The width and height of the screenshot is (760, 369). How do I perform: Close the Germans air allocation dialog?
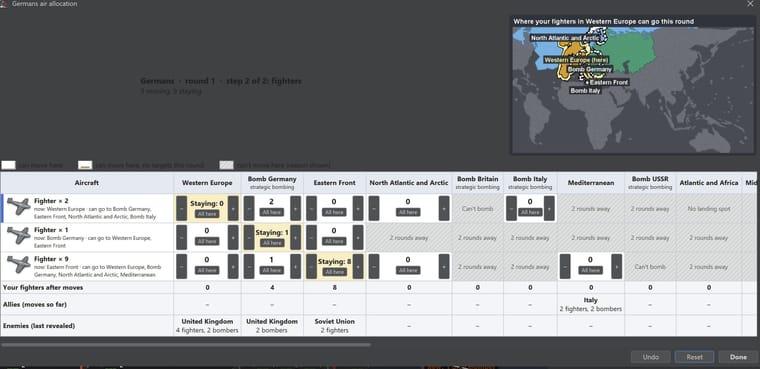pyautogui.click(x=750, y=3)
